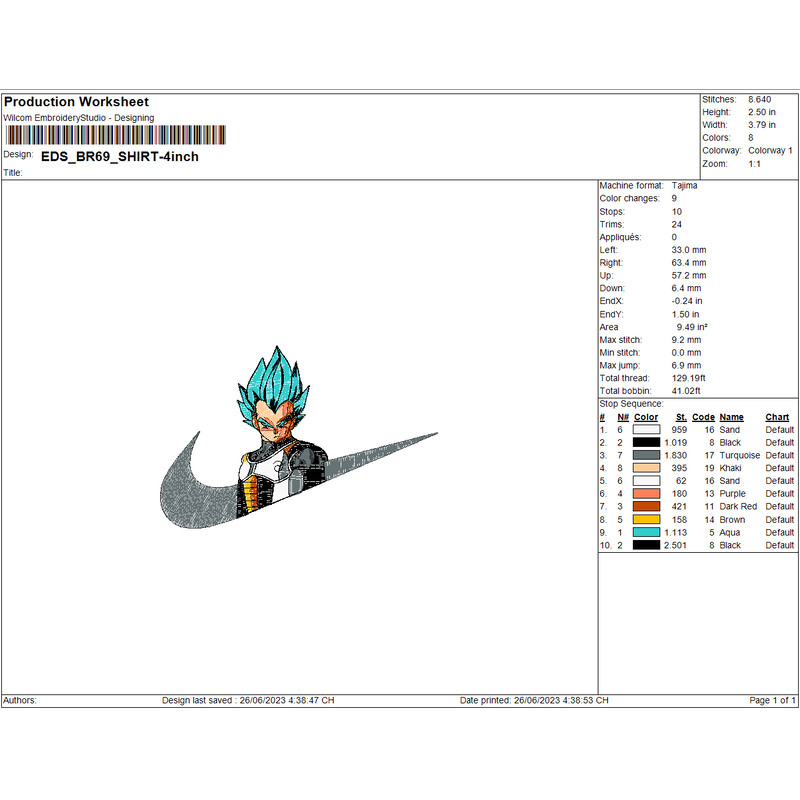Click the Chart column header

[777, 417]
